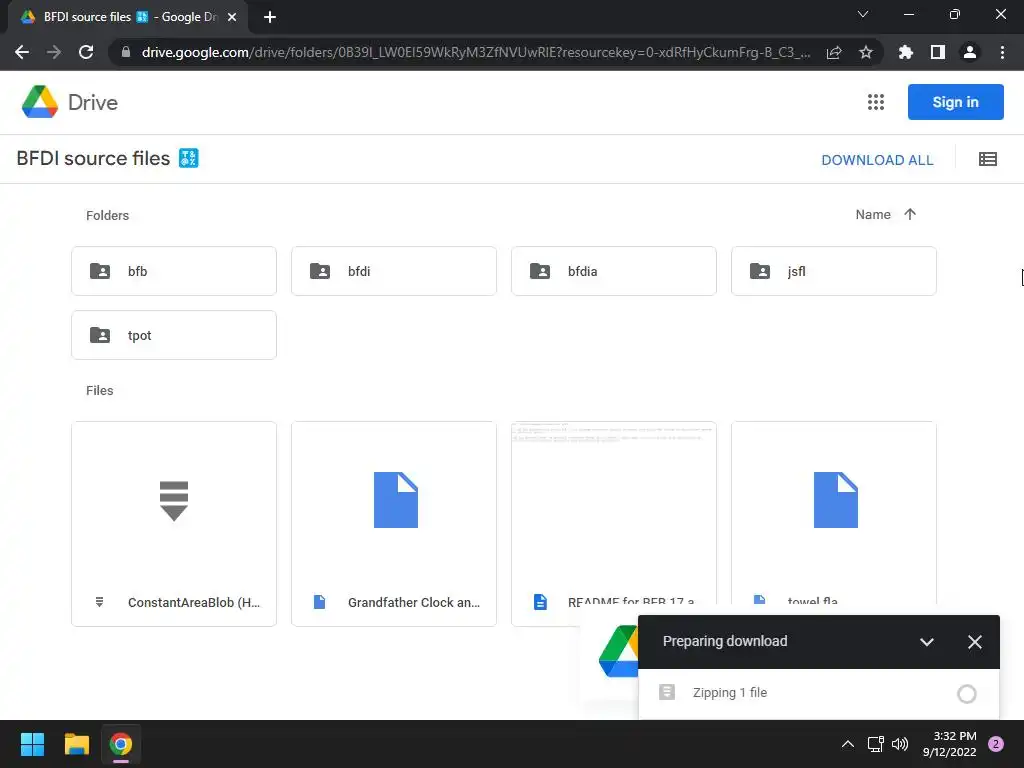Image resolution: width=1024 pixels, height=768 pixels.
Task: Reload the current page
Action: pyautogui.click(x=86, y=52)
